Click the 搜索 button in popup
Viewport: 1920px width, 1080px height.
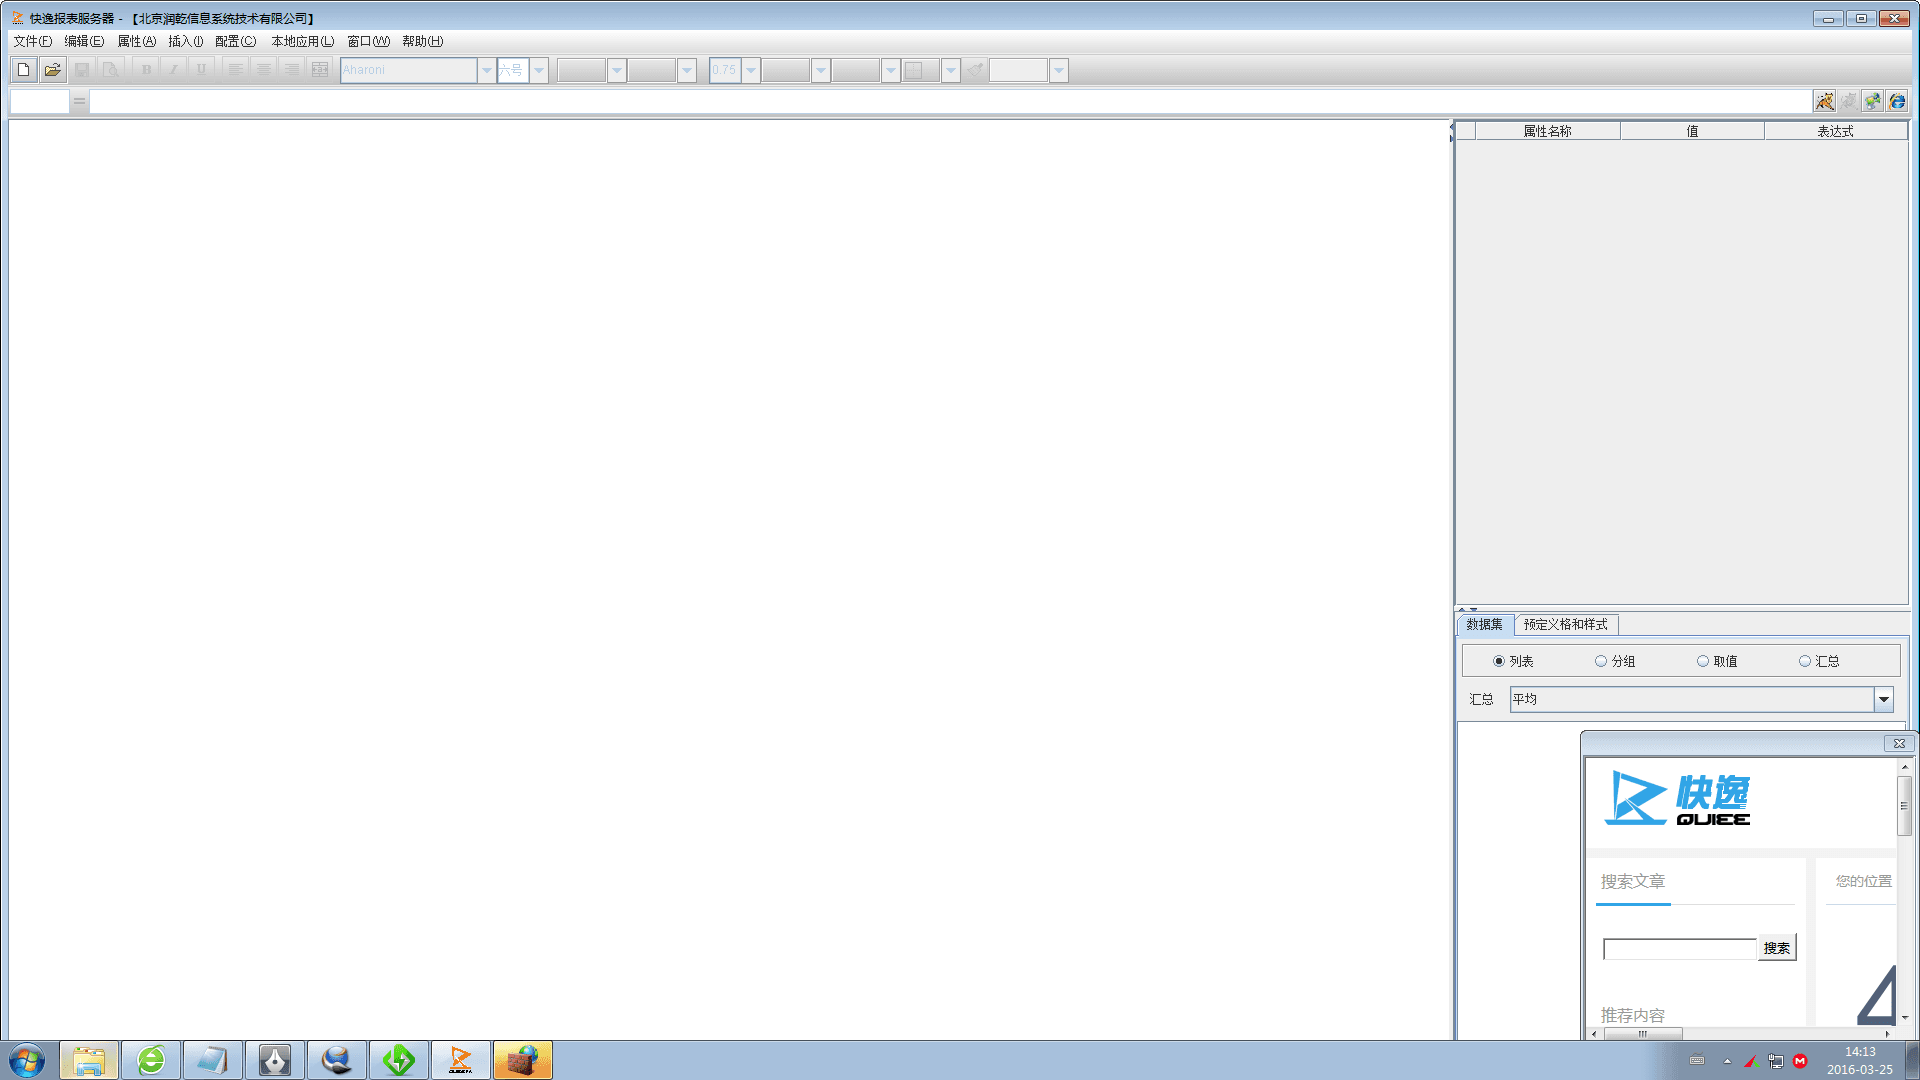1776,948
